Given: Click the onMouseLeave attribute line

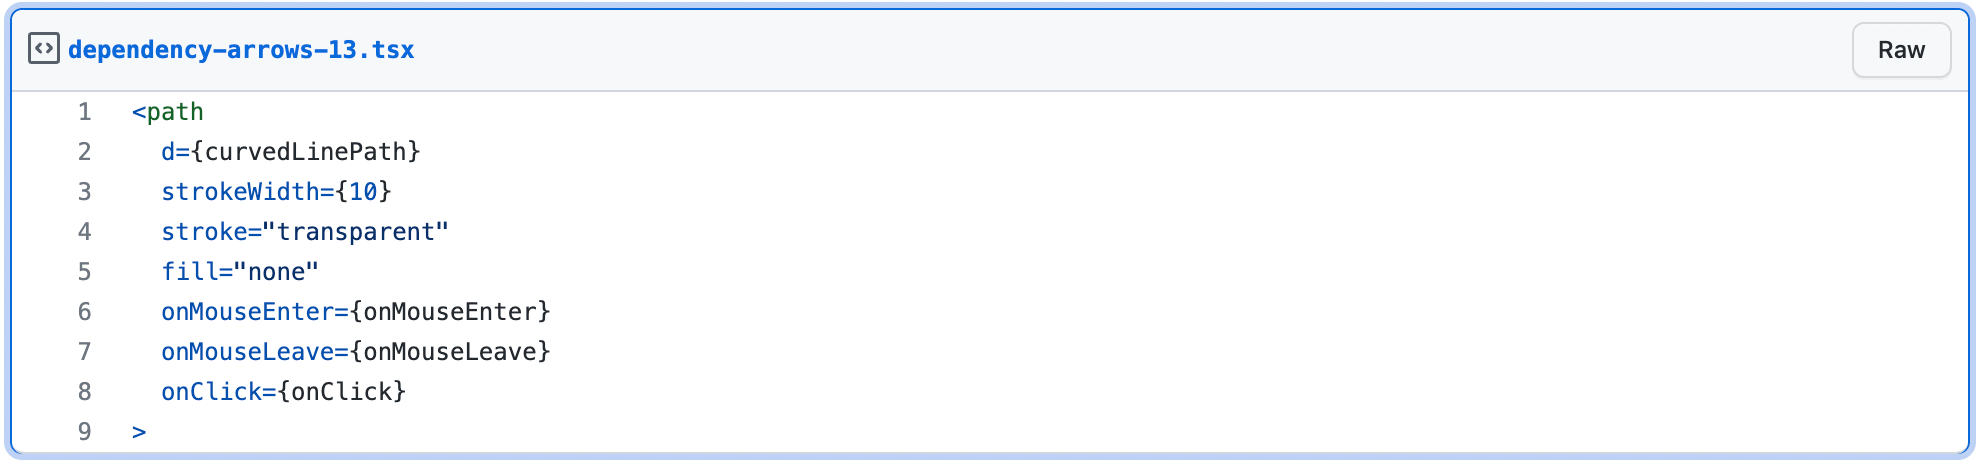Looking at the screenshot, I should tap(356, 352).
